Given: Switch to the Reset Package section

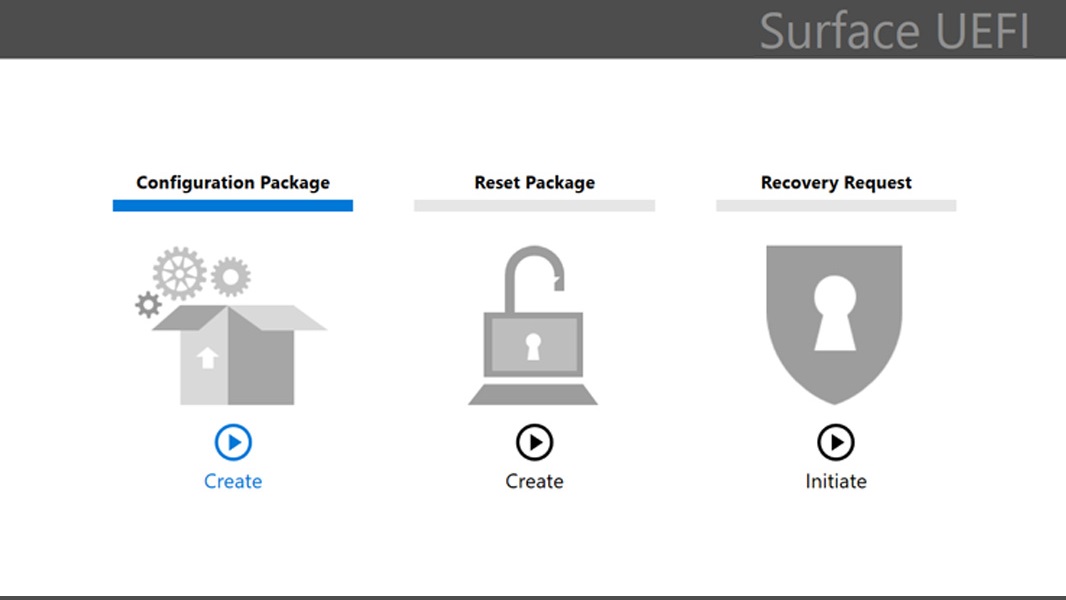Looking at the screenshot, I should click(x=534, y=183).
